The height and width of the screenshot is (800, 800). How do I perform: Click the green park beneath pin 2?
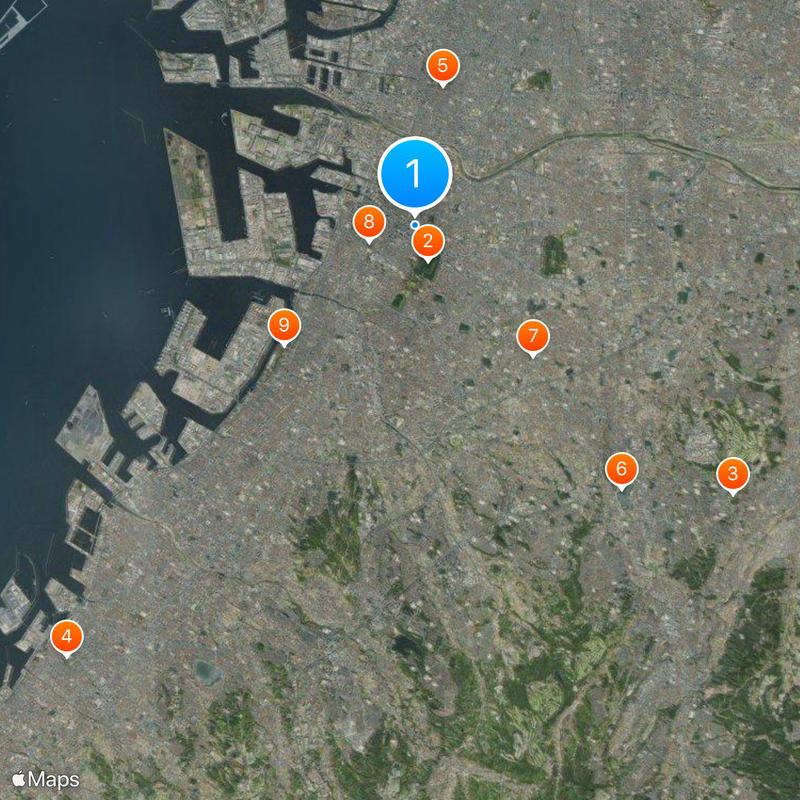tap(428, 268)
